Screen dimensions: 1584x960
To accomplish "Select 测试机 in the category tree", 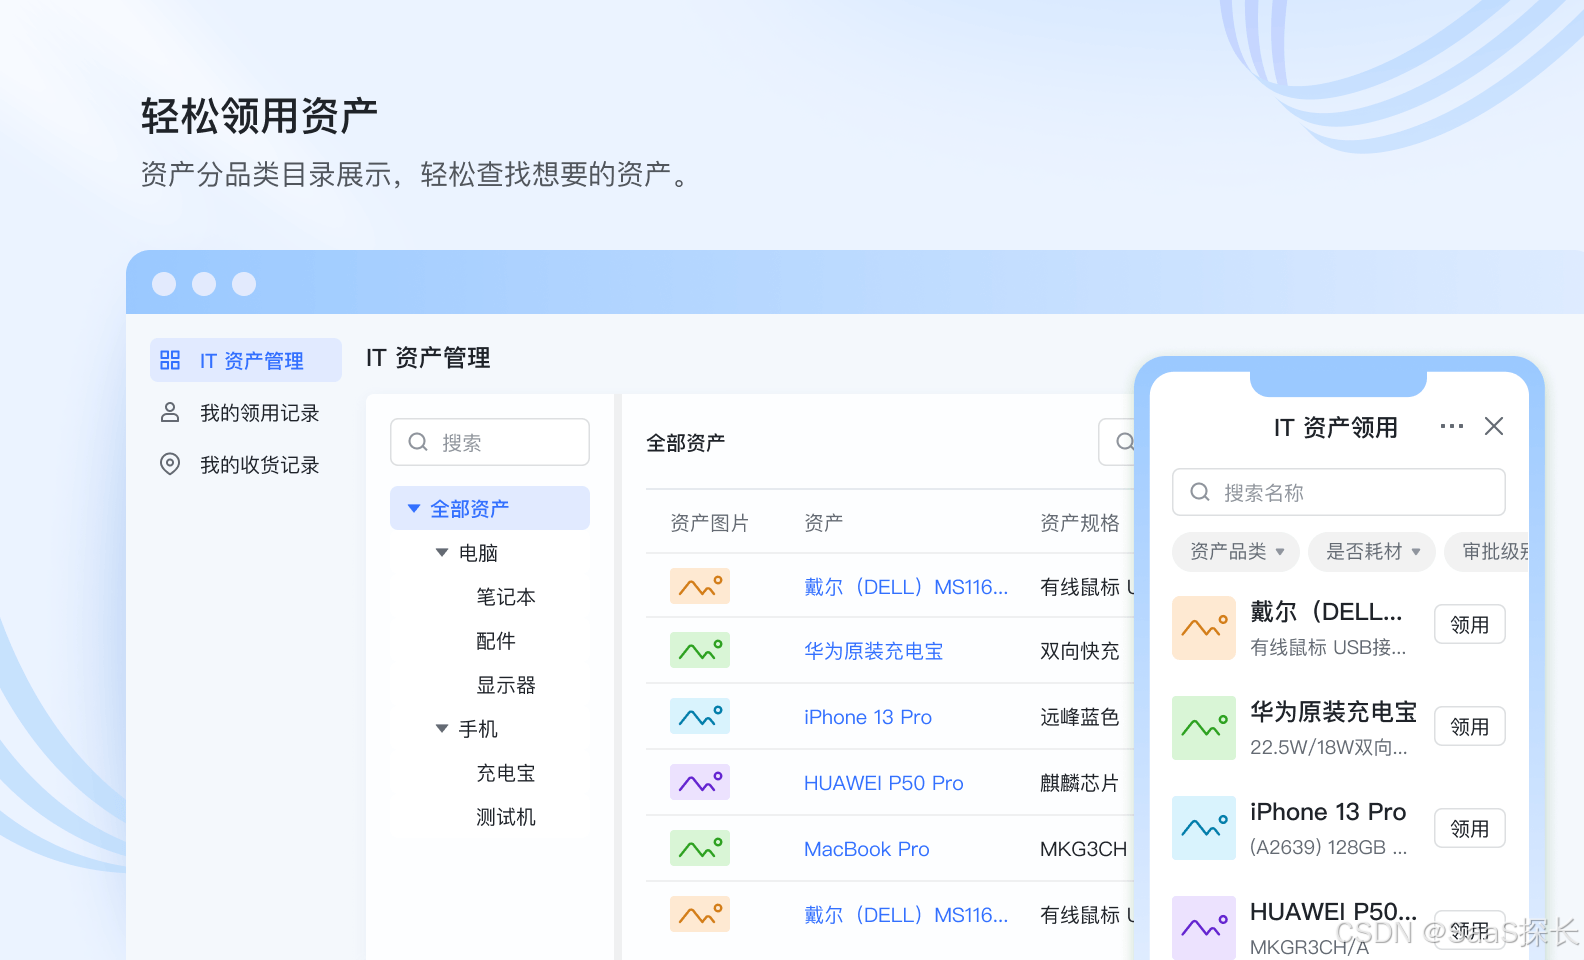I will pyautogui.click(x=506, y=817).
